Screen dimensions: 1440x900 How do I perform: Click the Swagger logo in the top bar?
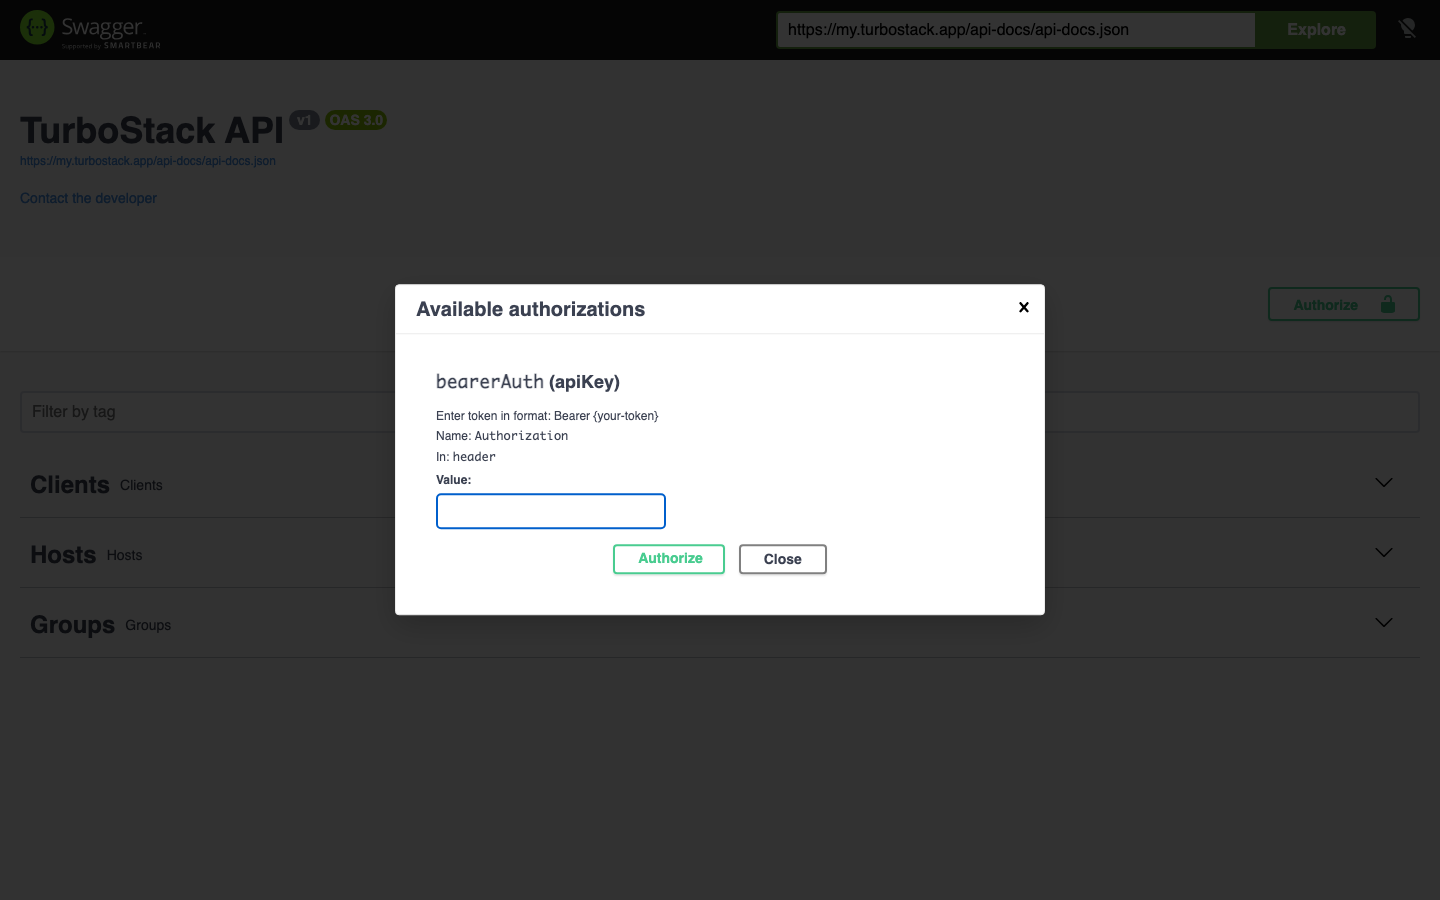91,29
